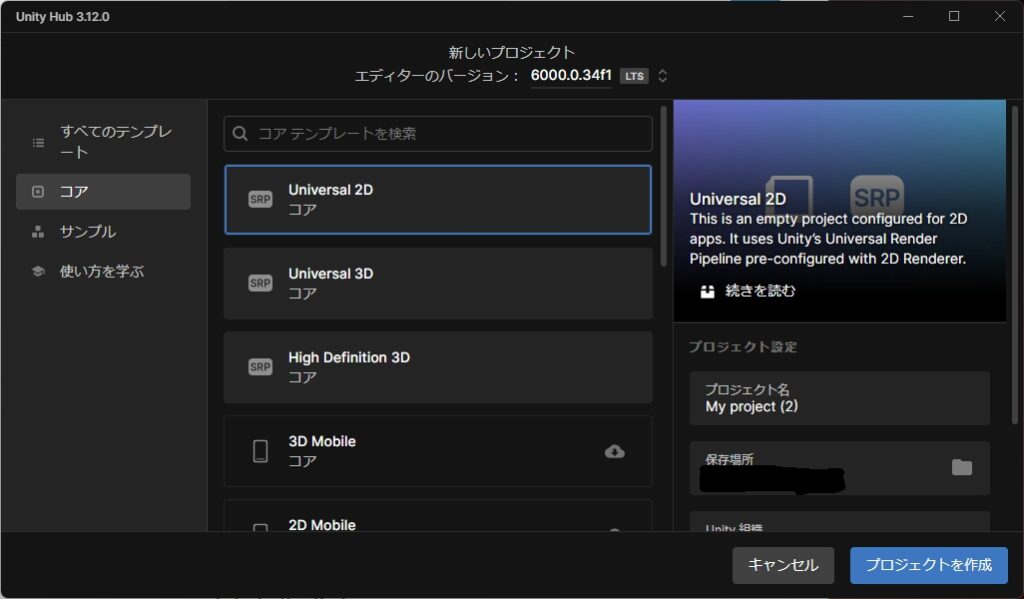Select the 2D Mobile template
The width and height of the screenshot is (1024, 599).
(438, 515)
